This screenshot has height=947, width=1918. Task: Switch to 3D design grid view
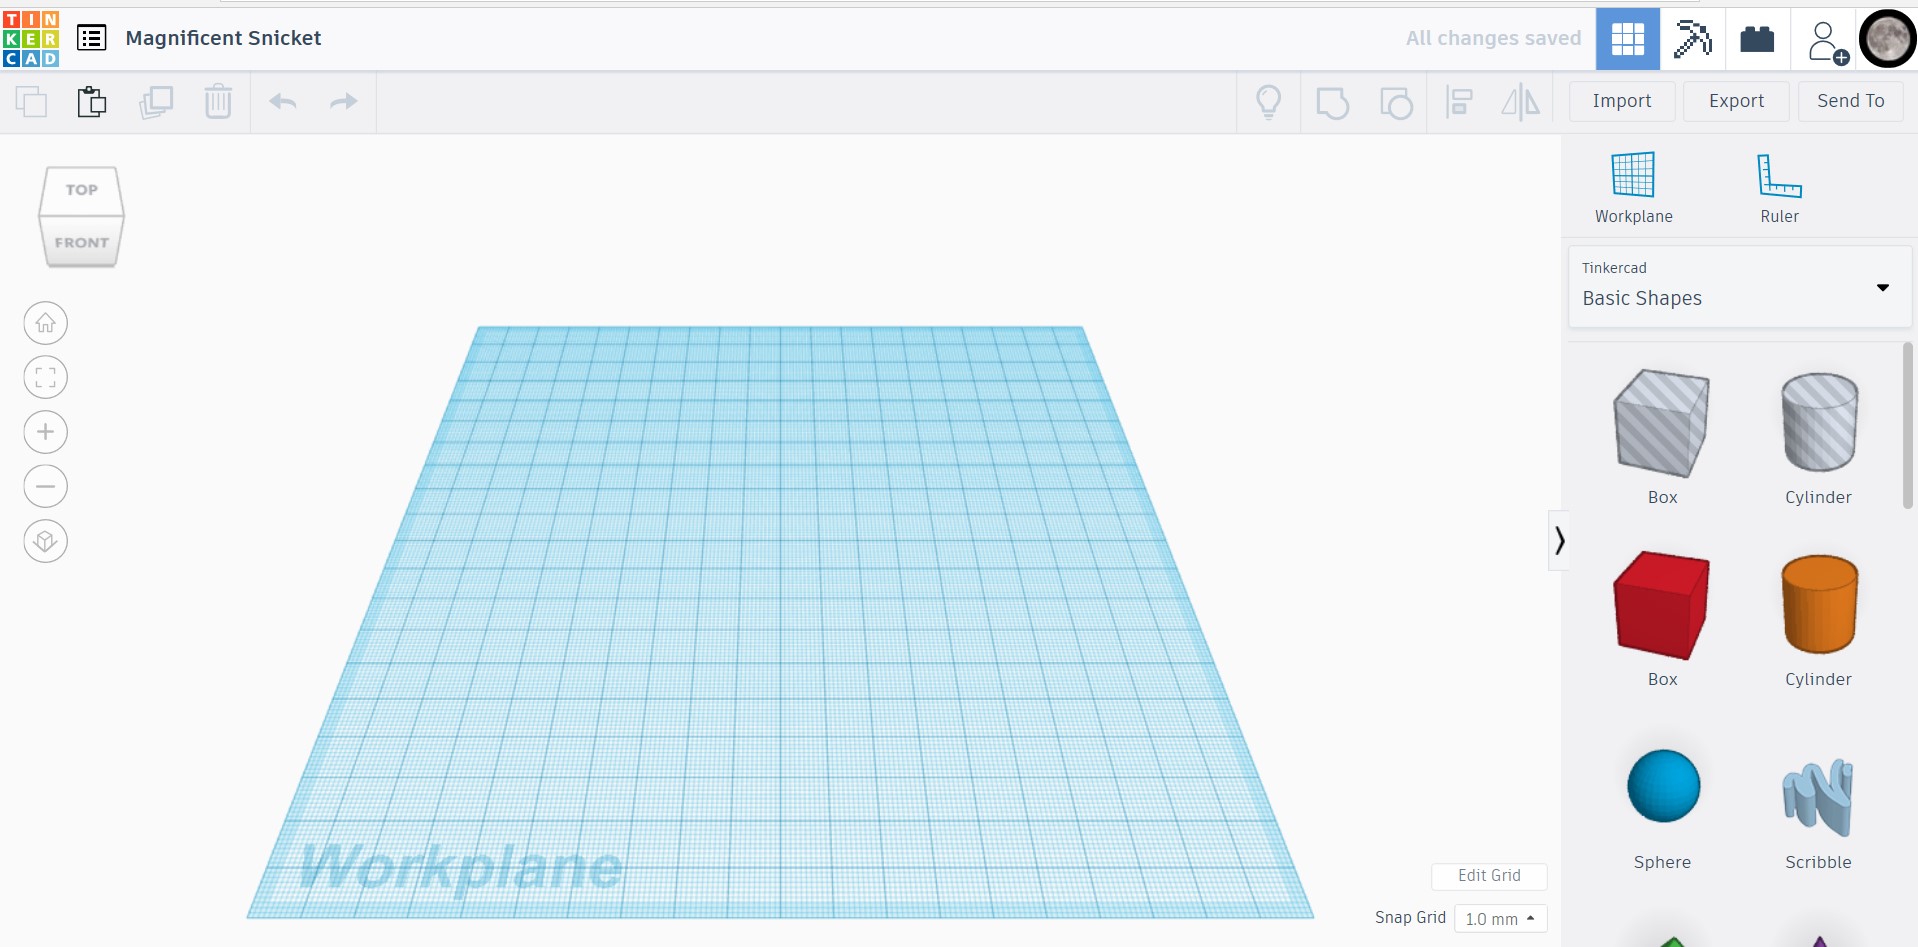[x=1627, y=39]
